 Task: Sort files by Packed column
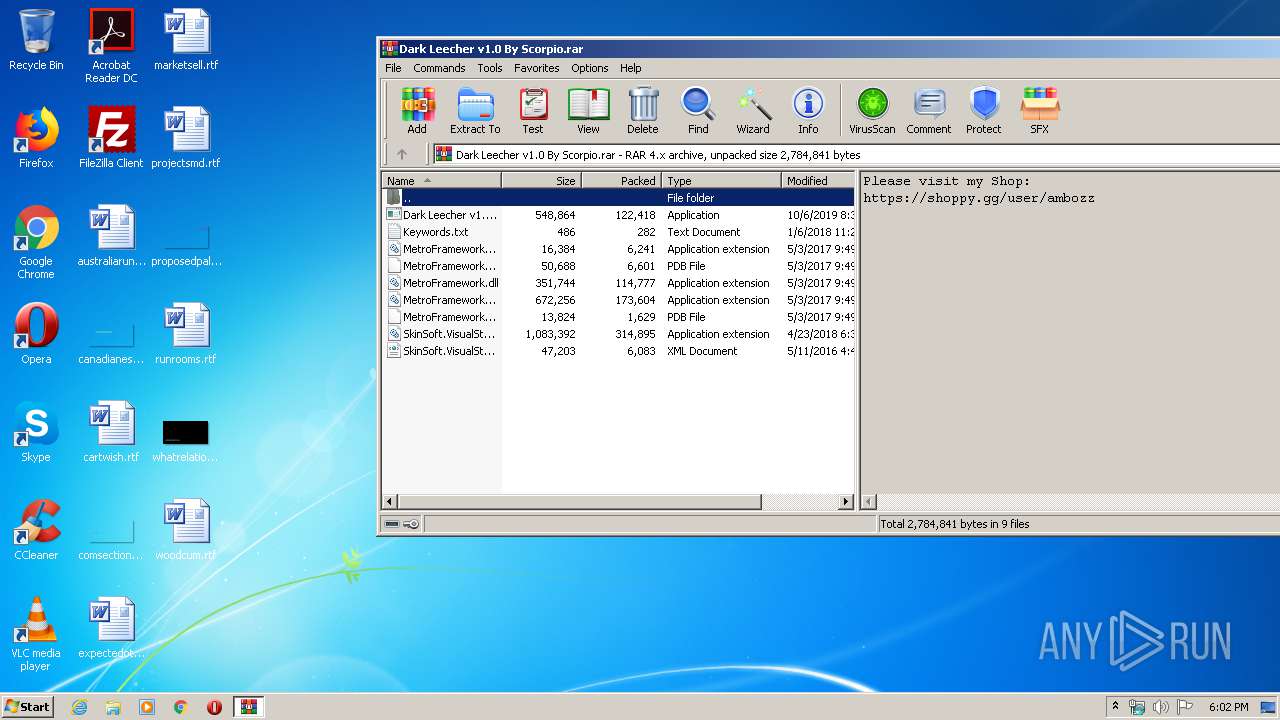622,181
